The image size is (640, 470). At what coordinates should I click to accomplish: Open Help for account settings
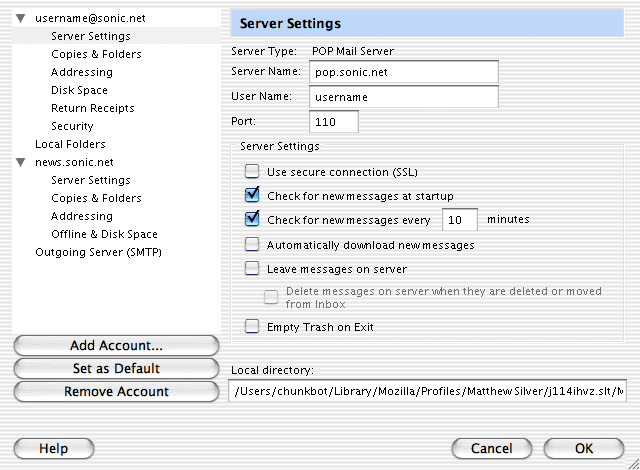point(54,448)
